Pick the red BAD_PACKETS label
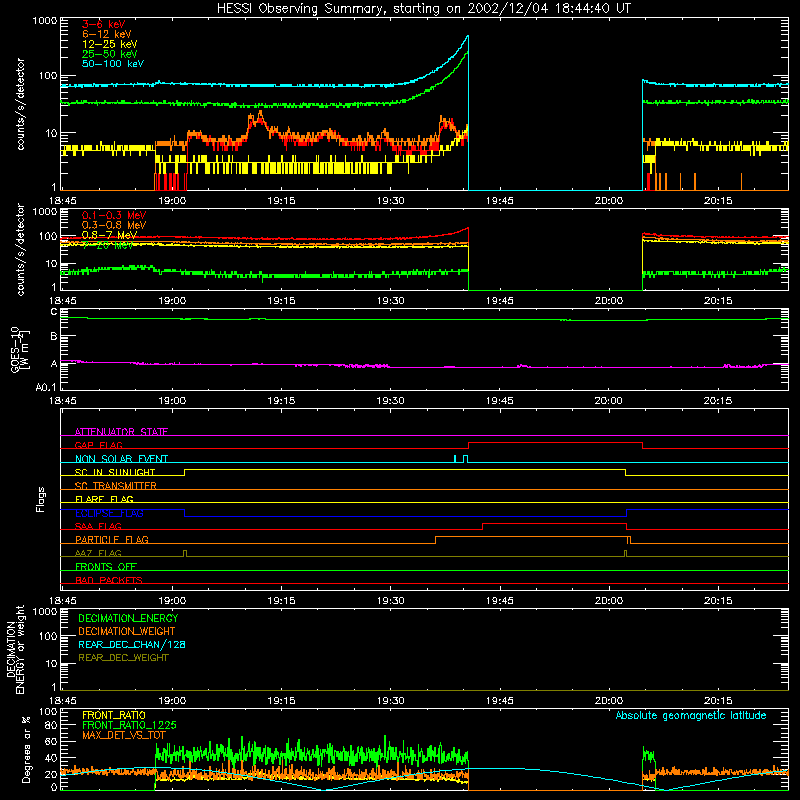Screen dimensions: 800x800 pyautogui.click(x=109, y=580)
